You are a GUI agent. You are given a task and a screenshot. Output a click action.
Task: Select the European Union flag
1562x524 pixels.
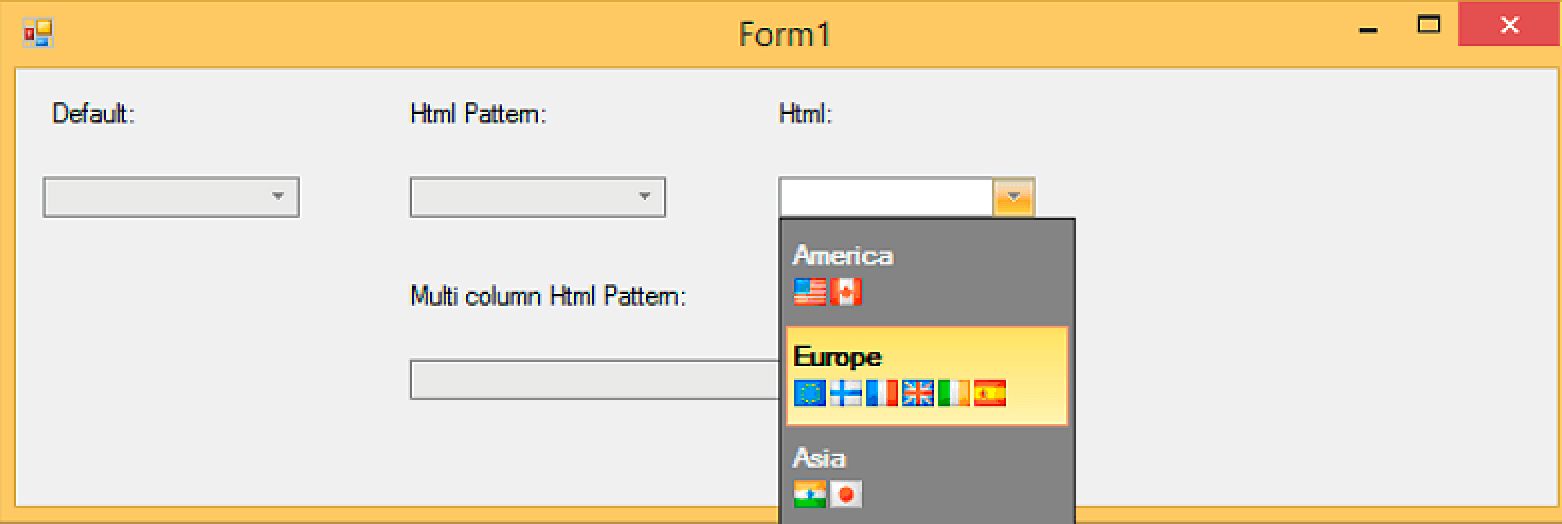(809, 394)
